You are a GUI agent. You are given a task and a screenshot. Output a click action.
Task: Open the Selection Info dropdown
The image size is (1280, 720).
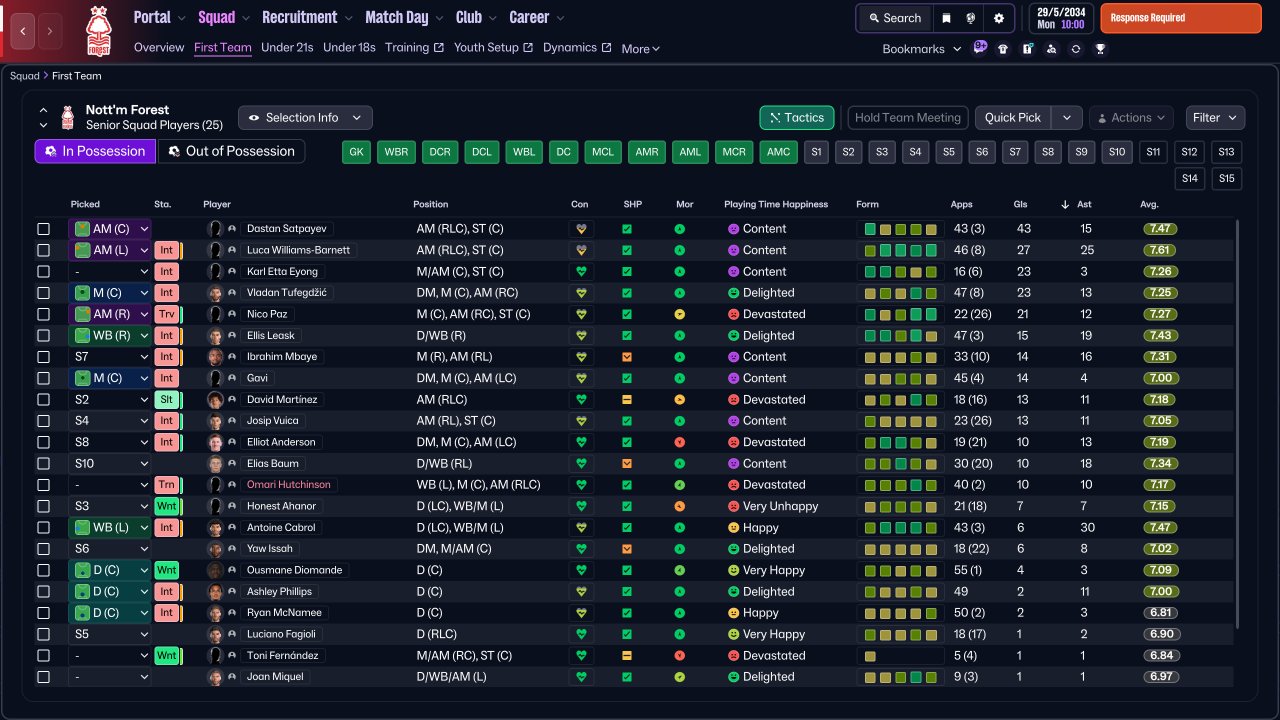[305, 118]
